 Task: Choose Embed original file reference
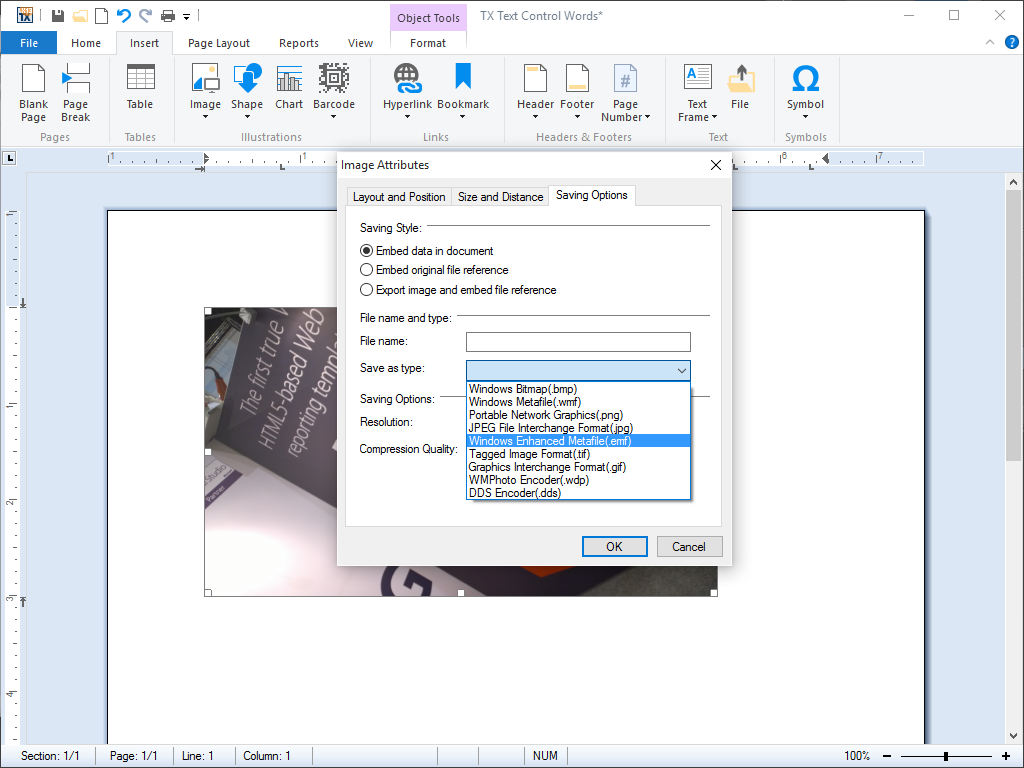367,270
